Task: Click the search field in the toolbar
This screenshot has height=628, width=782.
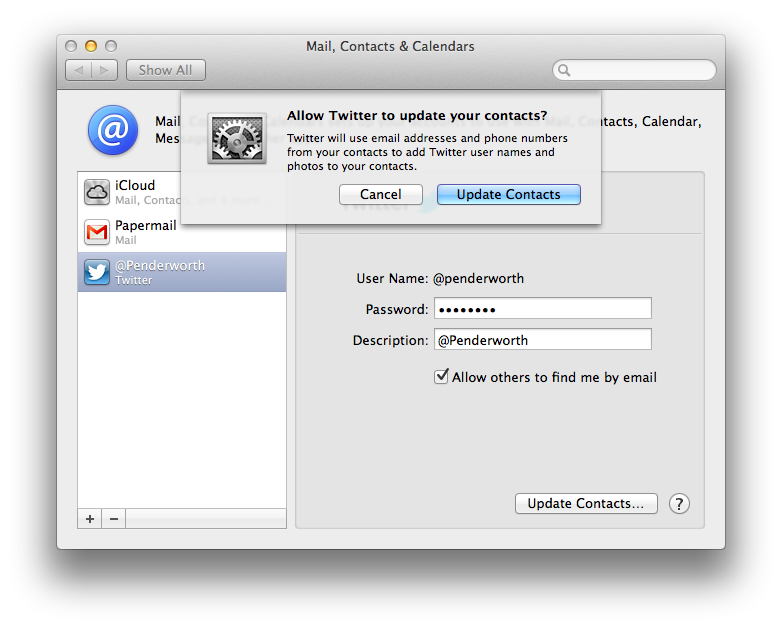Action: (634, 70)
